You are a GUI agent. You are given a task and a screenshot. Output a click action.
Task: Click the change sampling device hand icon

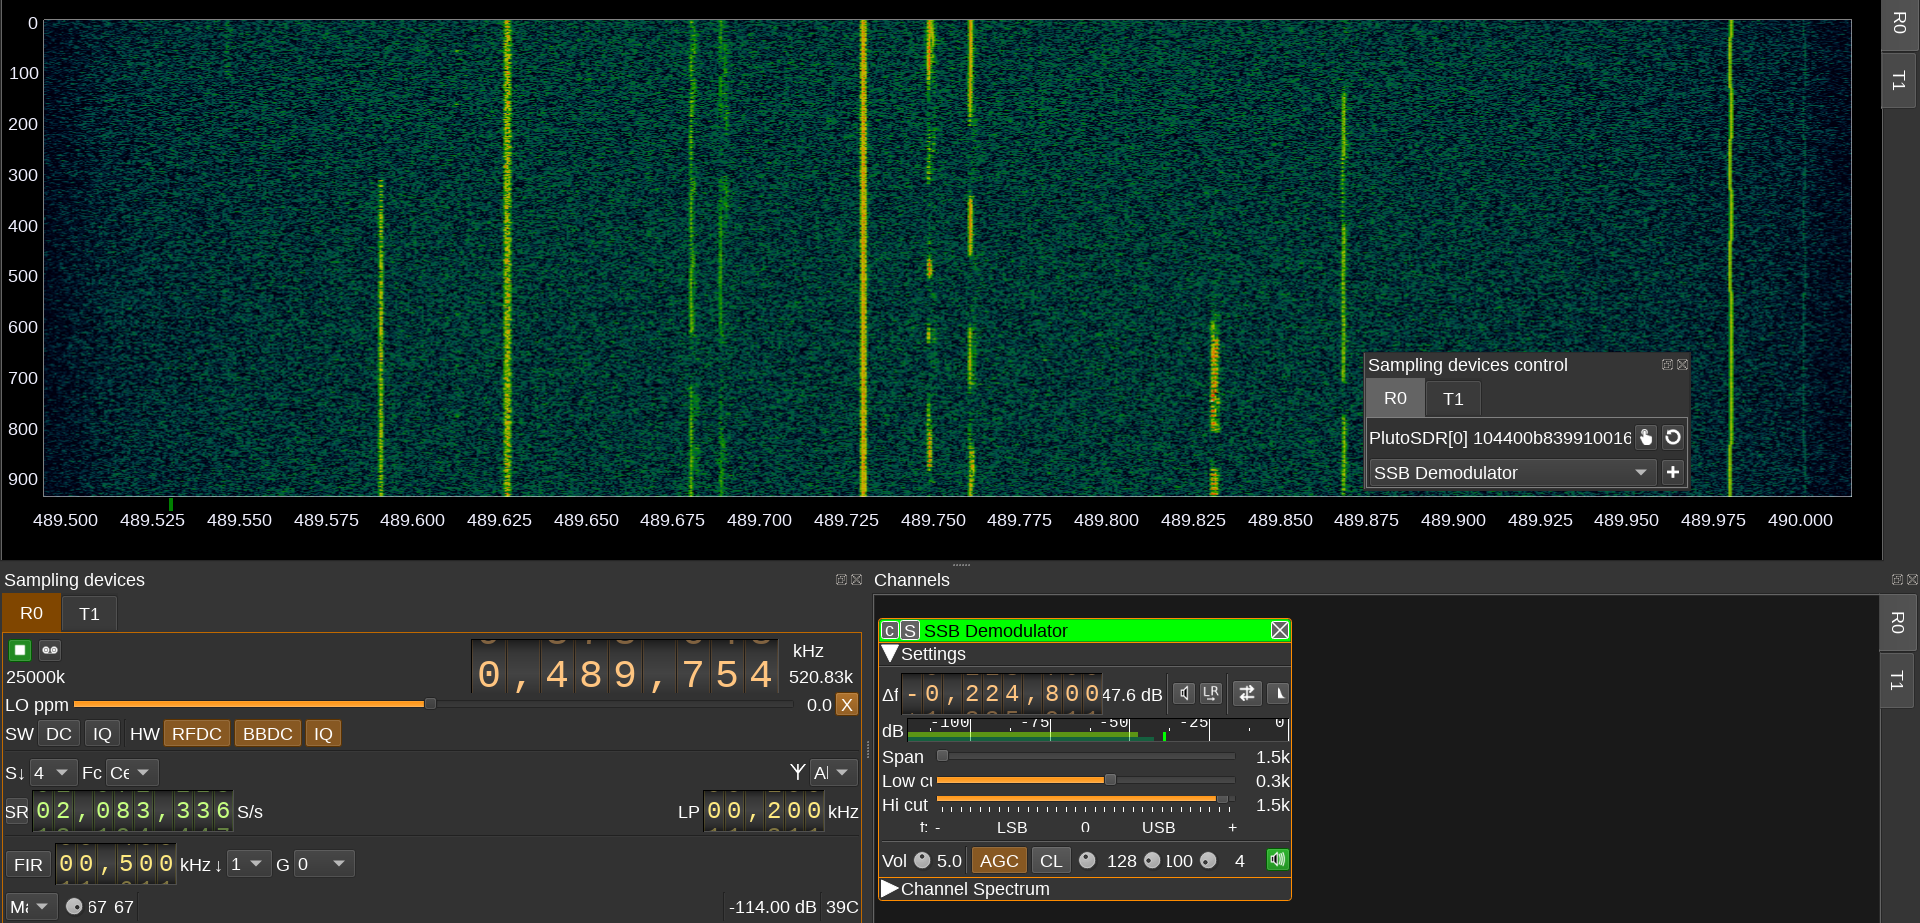pos(1646,438)
